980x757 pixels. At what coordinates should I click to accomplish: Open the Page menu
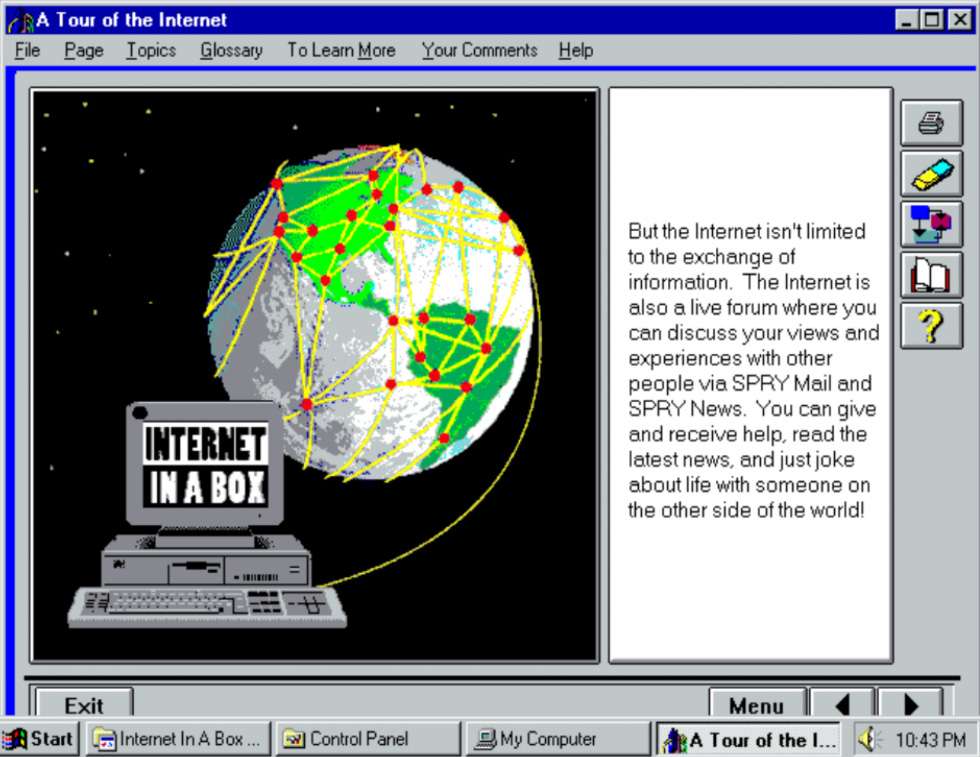[x=84, y=50]
